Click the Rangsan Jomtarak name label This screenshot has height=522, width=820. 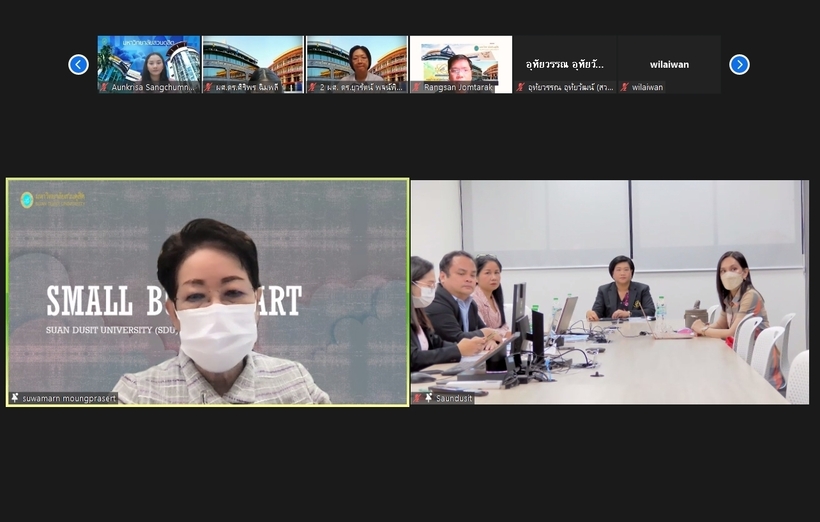(458, 87)
